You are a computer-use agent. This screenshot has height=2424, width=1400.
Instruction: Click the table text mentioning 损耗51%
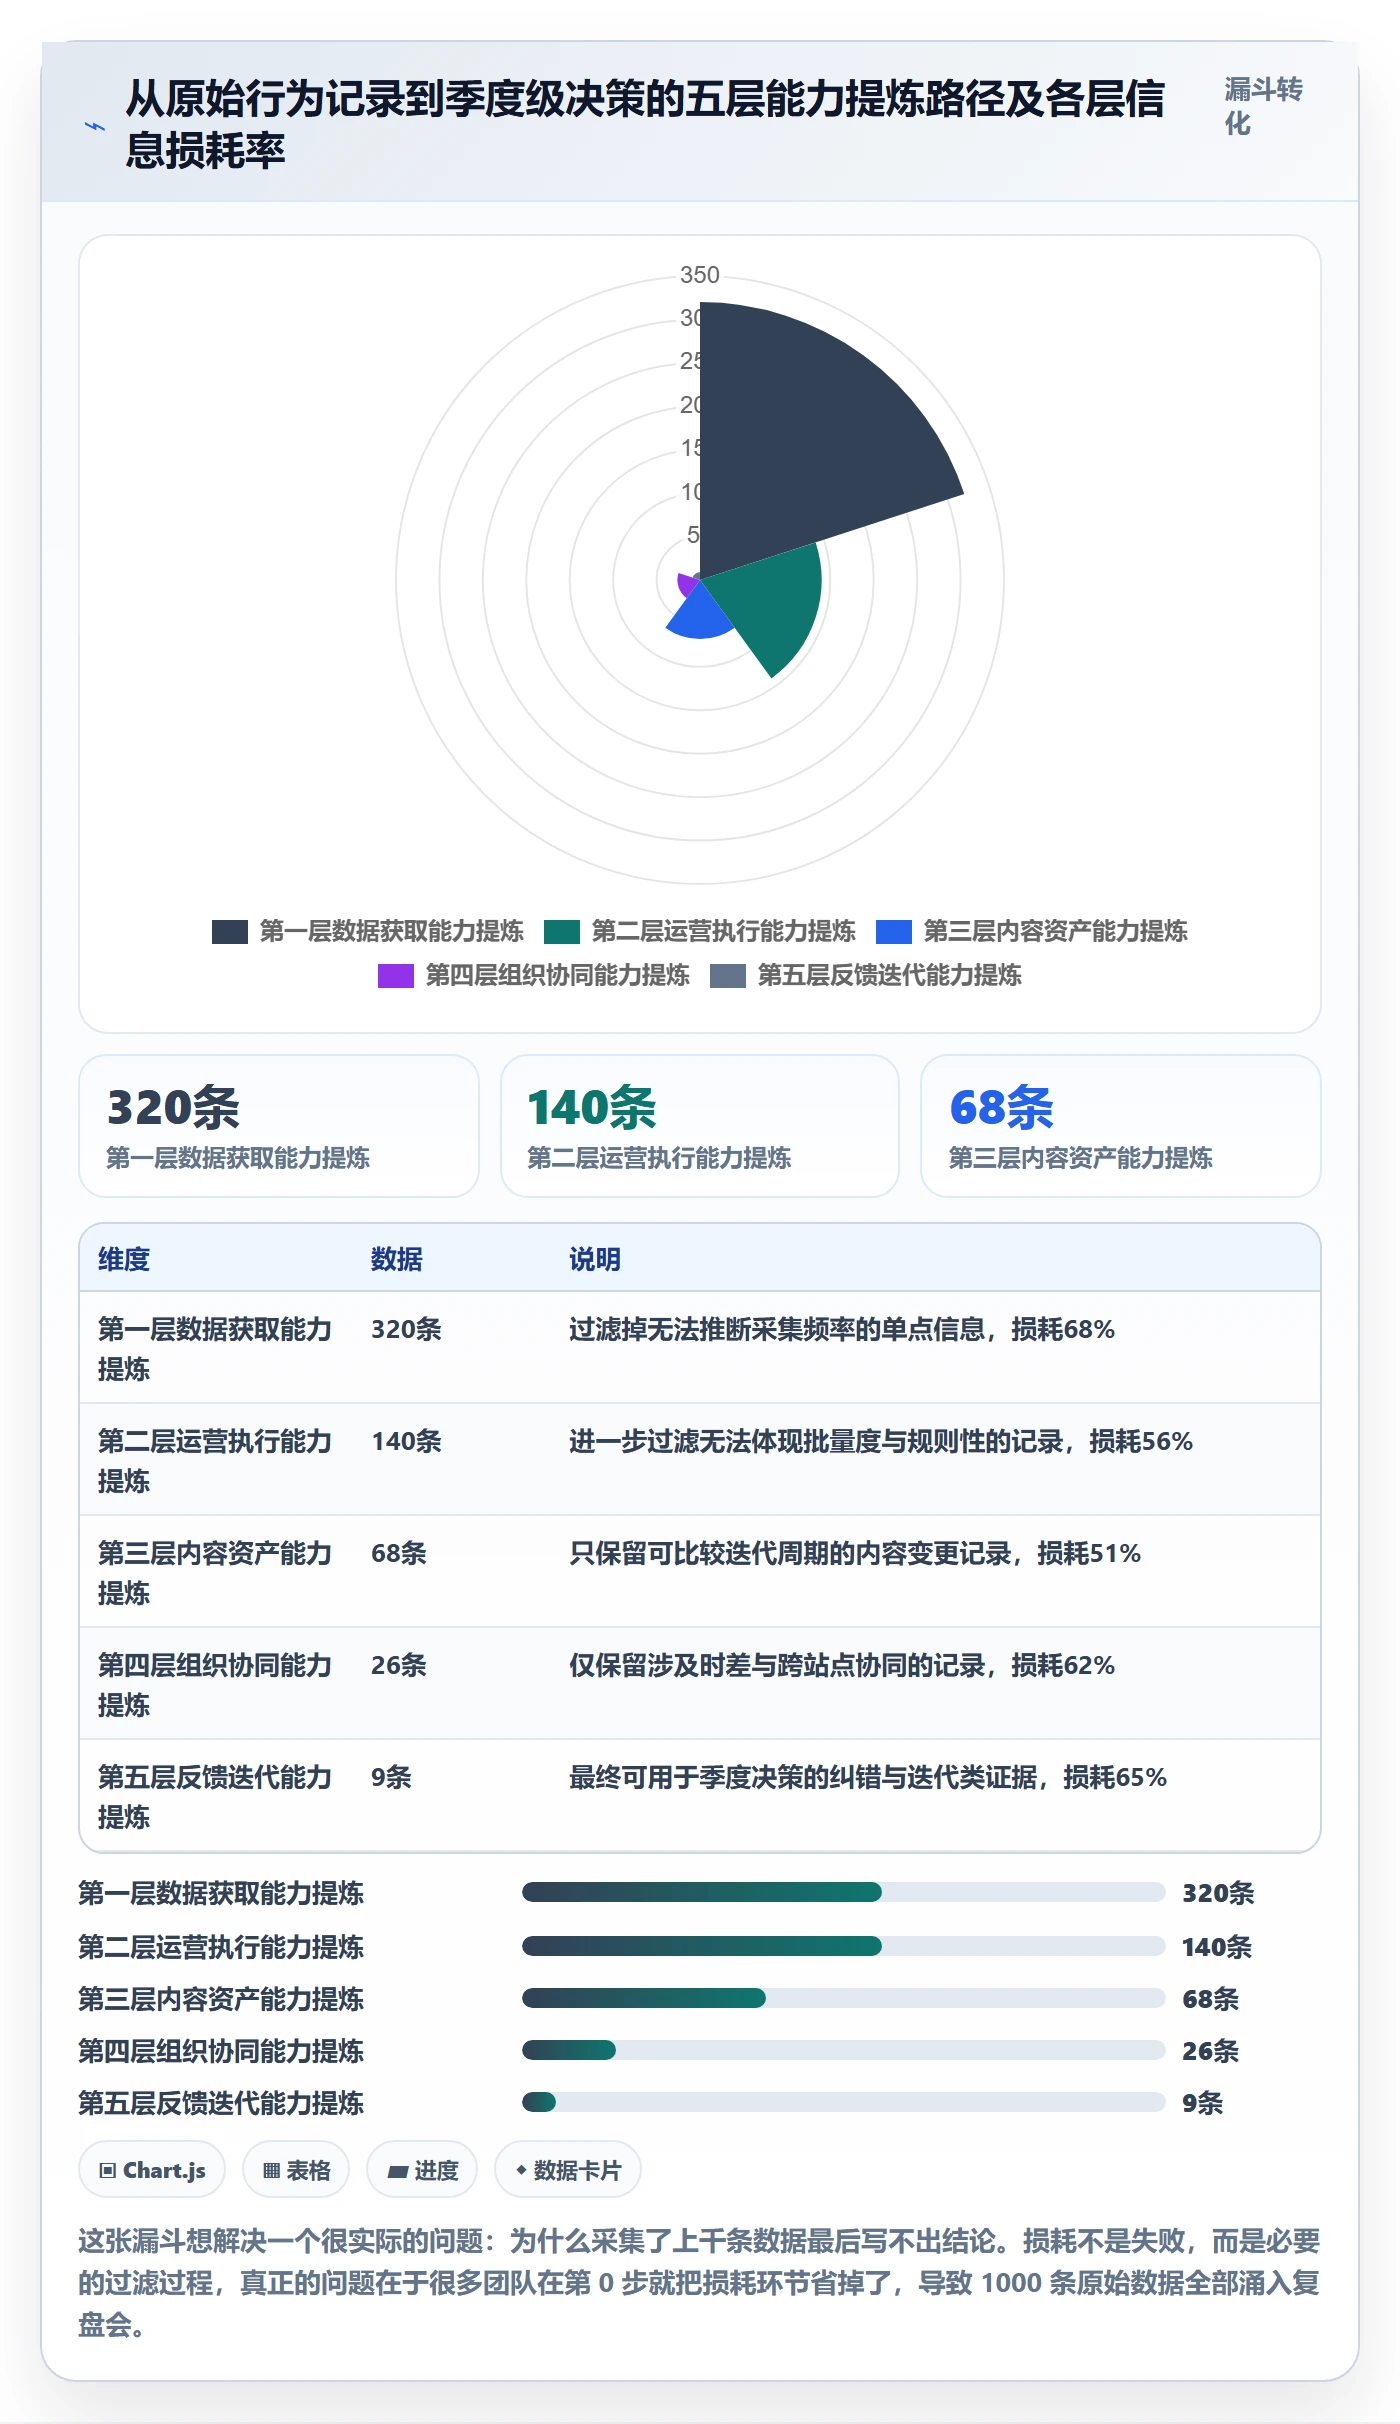855,1553
